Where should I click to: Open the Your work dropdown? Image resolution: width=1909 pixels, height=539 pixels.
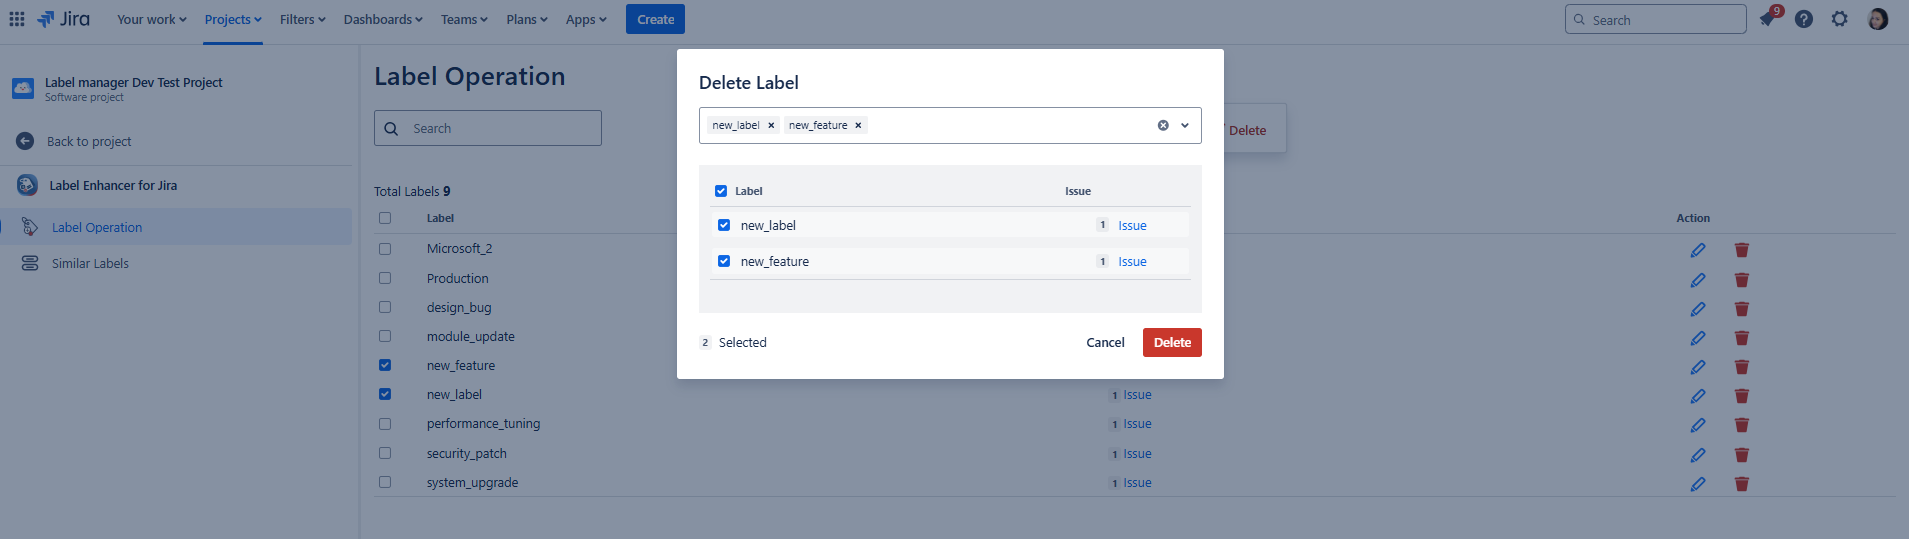[x=152, y=19]
